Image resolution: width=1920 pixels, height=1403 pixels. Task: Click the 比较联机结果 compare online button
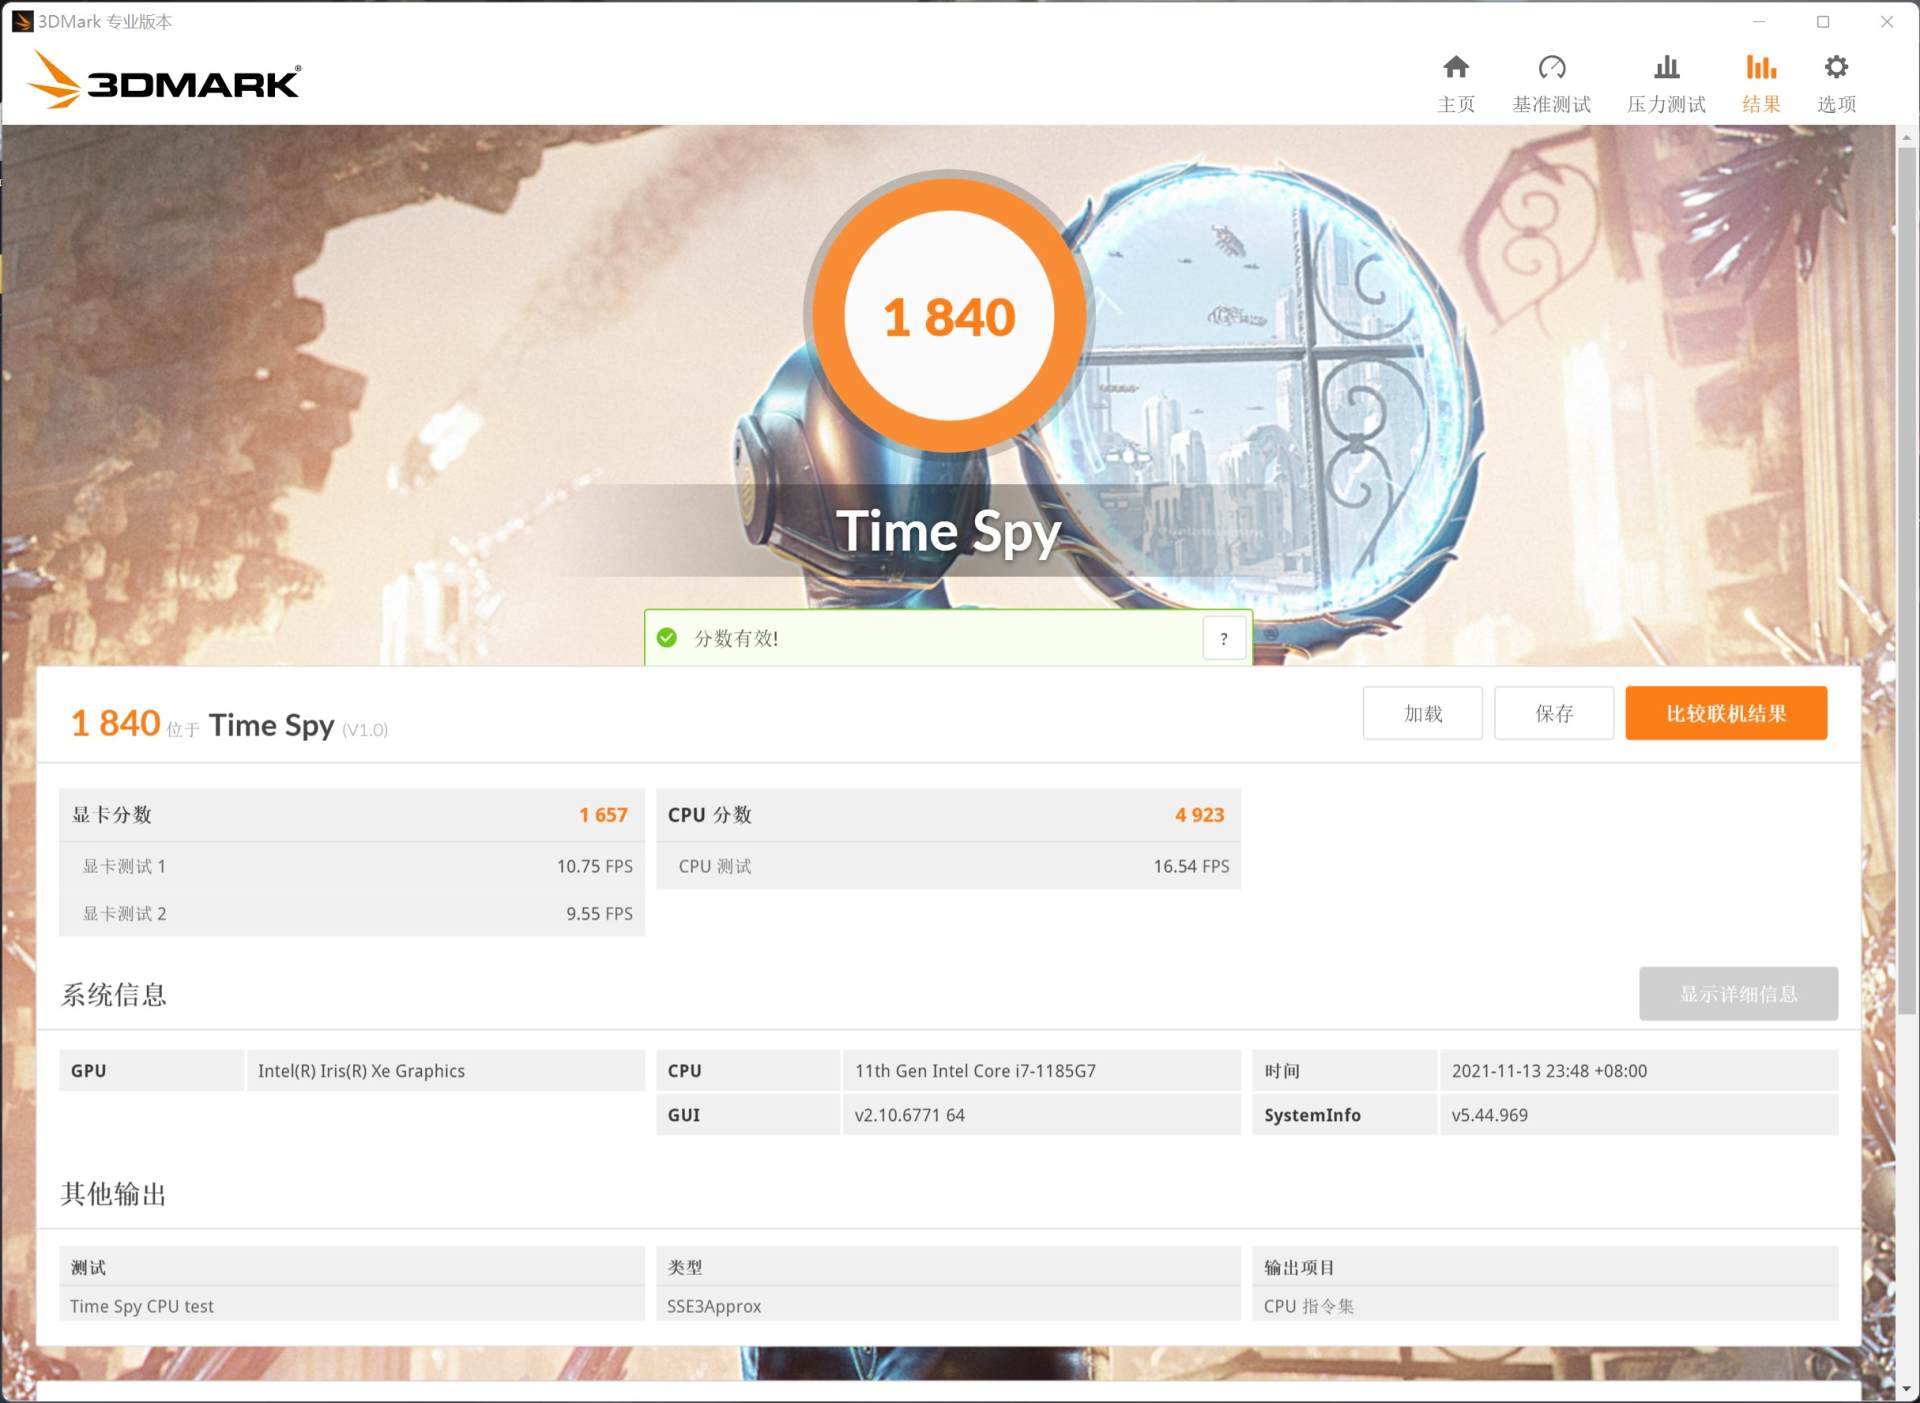pyautogui.click(x=1726, y=713)
